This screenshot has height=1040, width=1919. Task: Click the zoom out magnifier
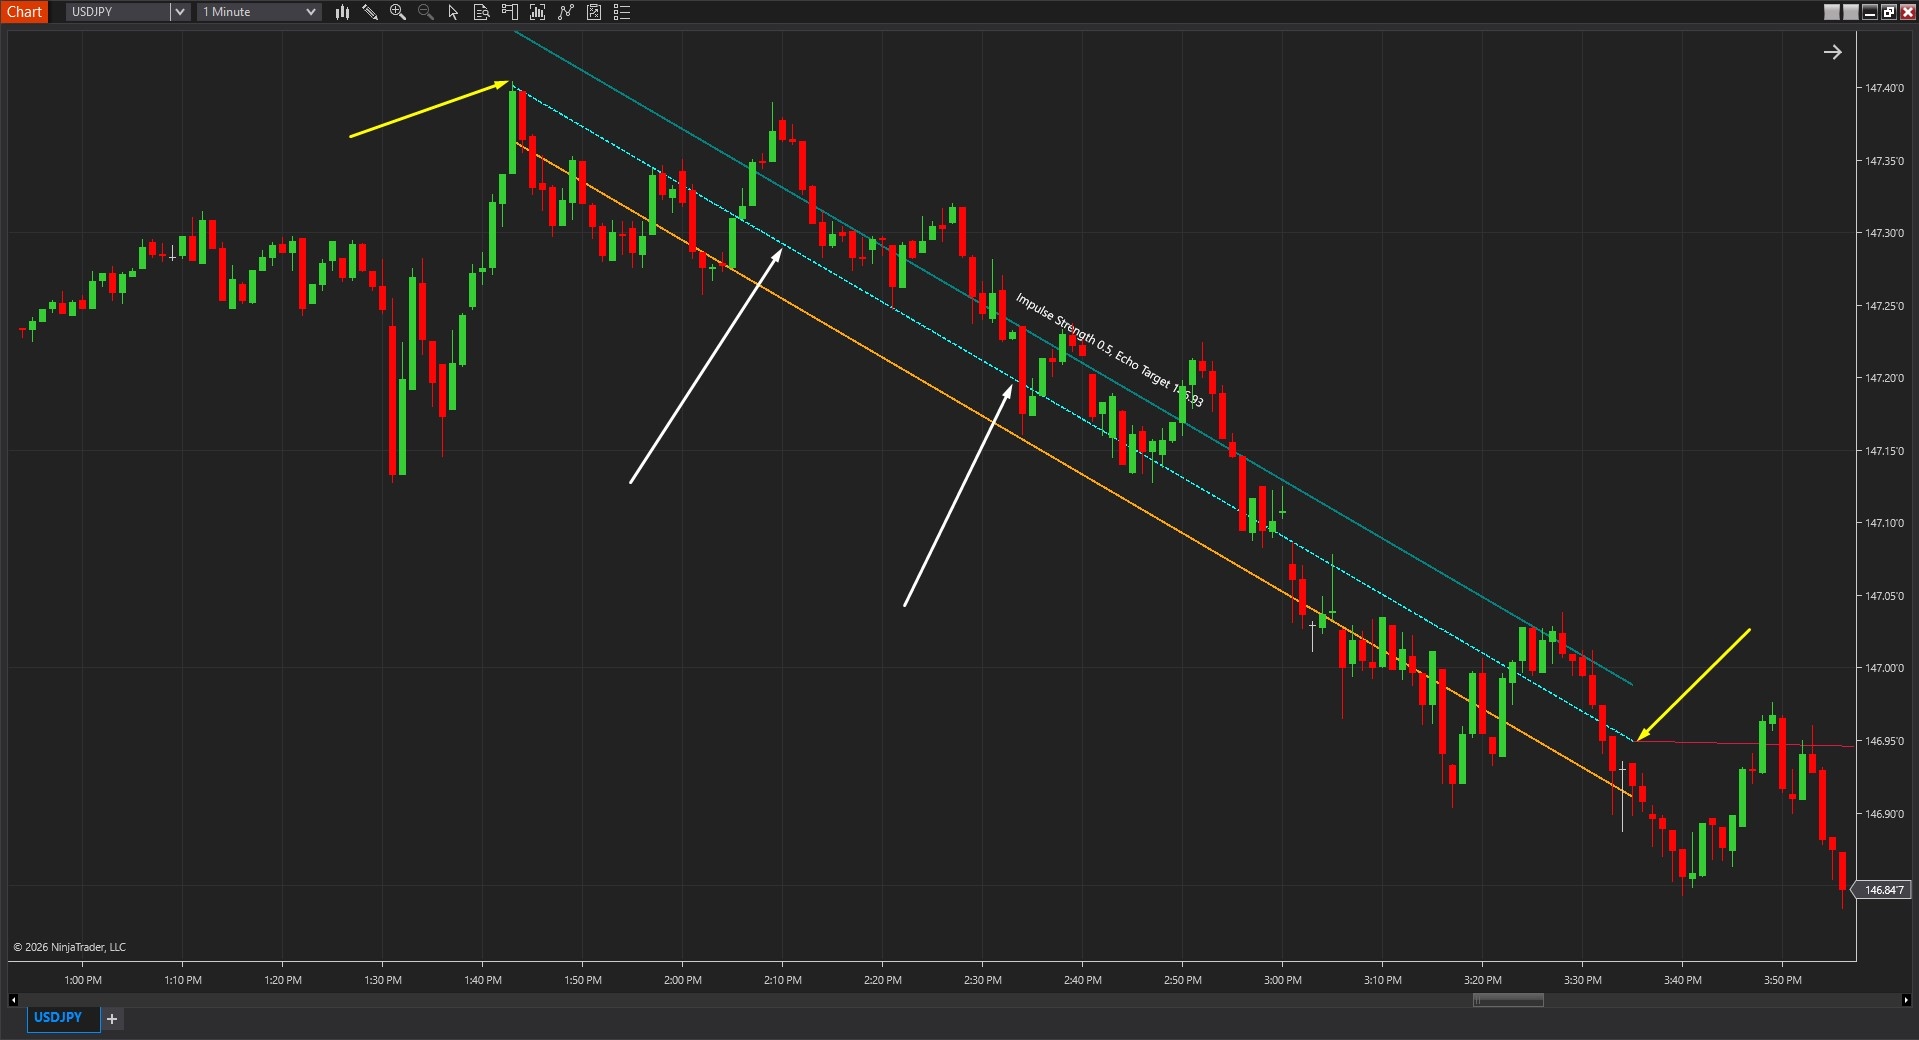coord(426,12)
